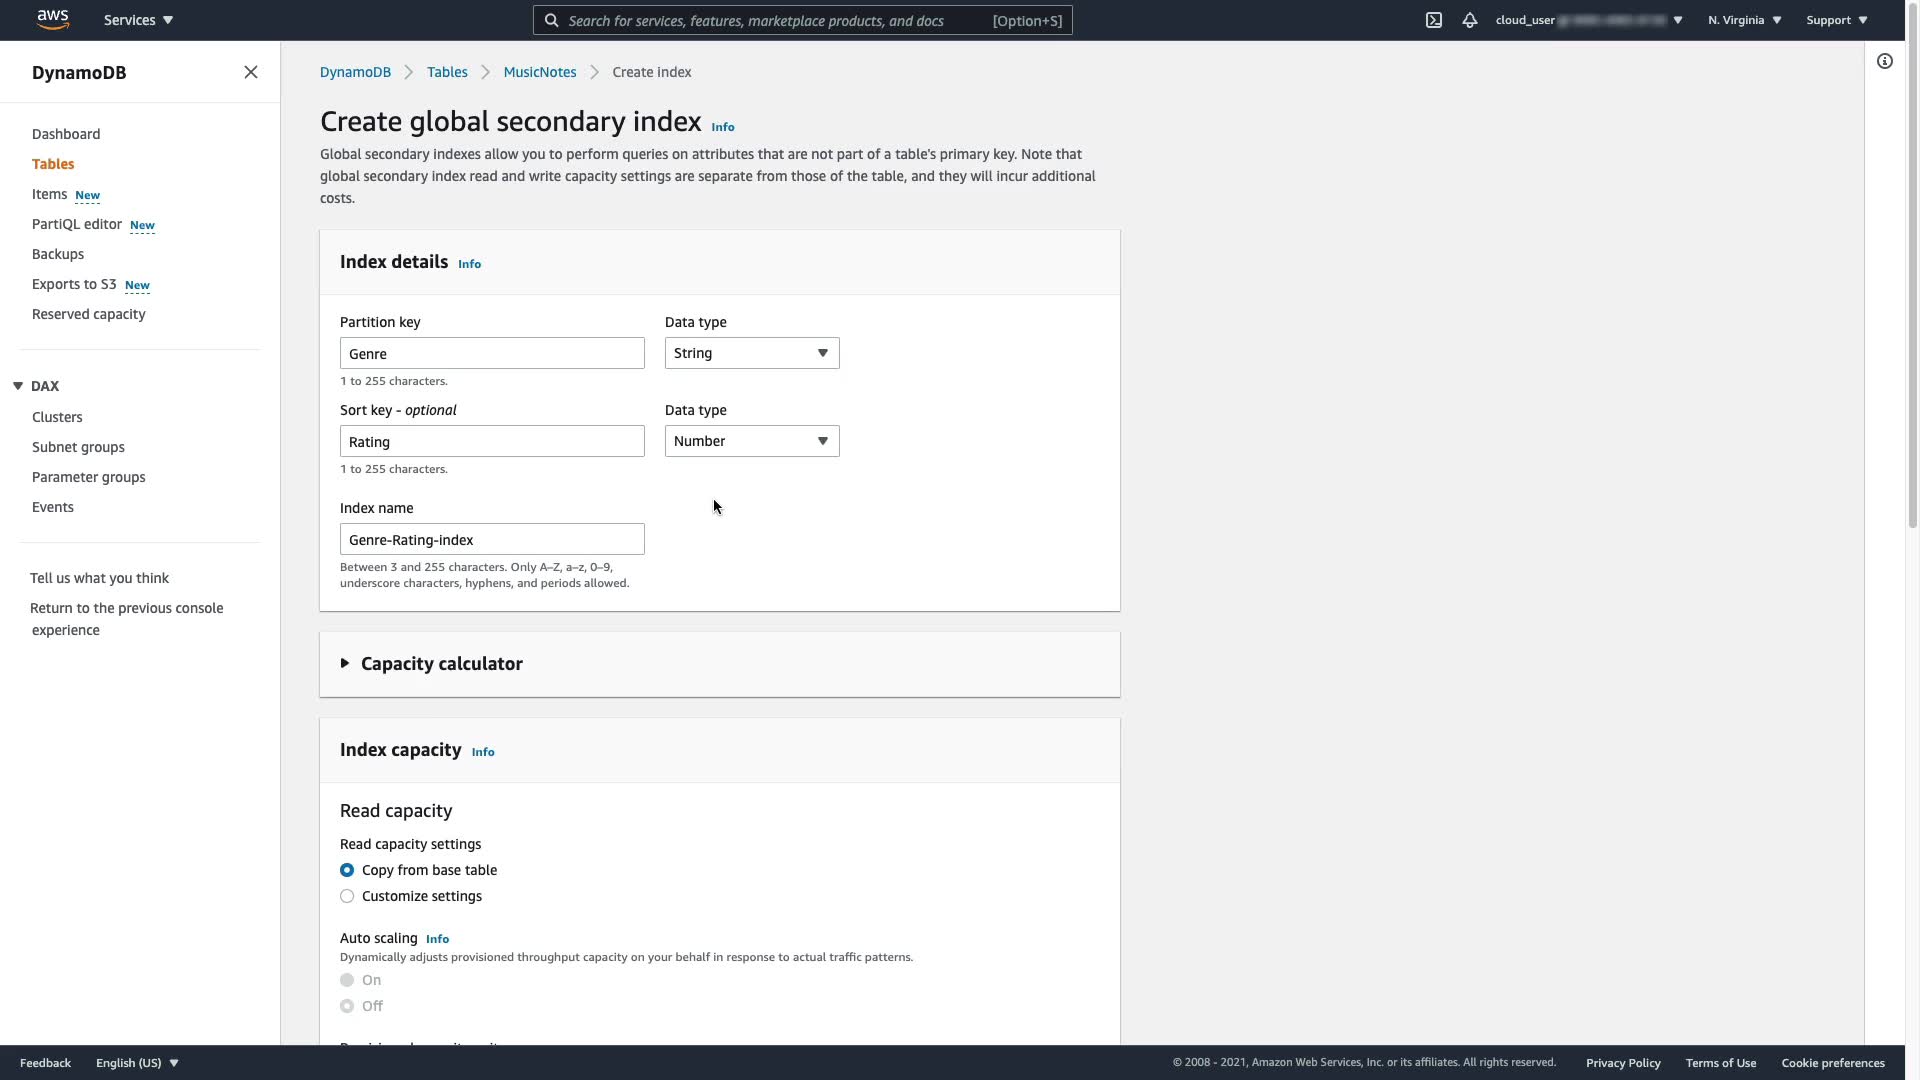Click the Index name input field
Image resolution: width=1920 pixels, height=1080 pixels.
(x=491, y=540)
